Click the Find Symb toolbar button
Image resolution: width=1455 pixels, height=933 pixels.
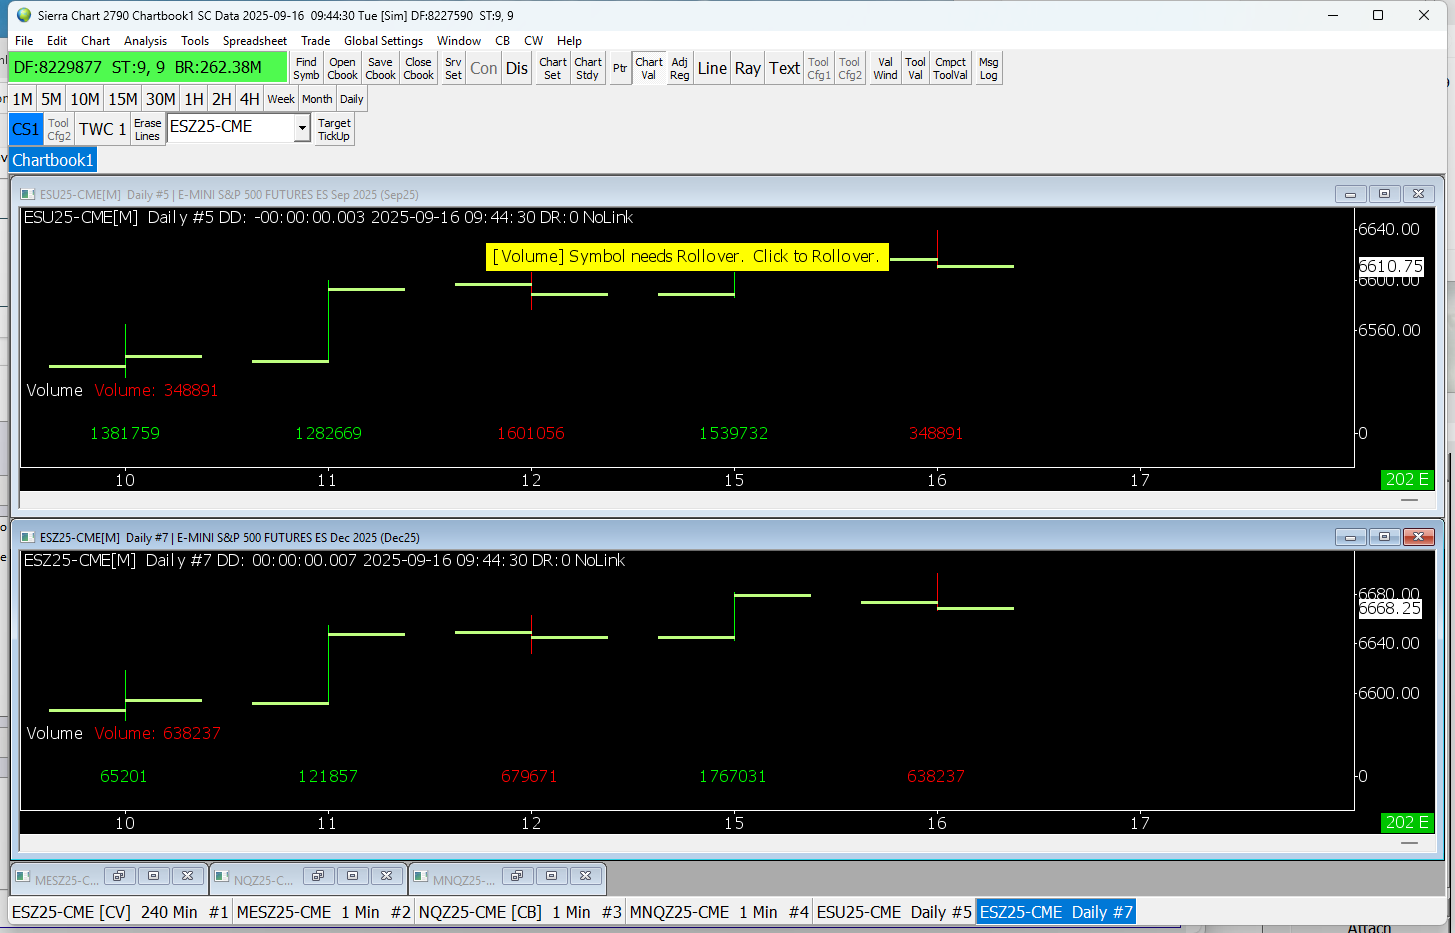click(x=306, y=68)
